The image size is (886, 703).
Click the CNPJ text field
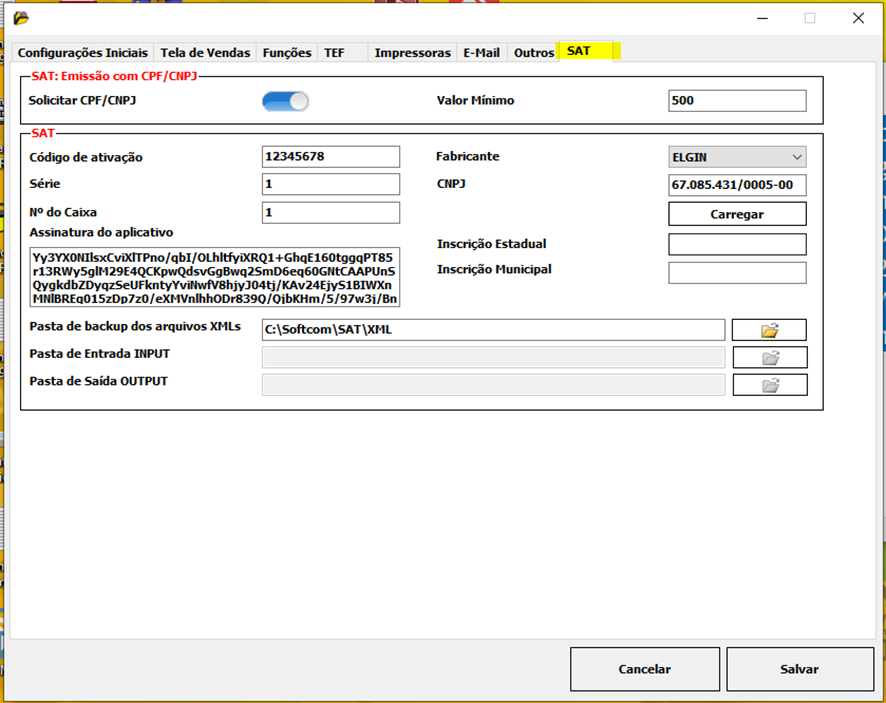click(x=737, y=185)
